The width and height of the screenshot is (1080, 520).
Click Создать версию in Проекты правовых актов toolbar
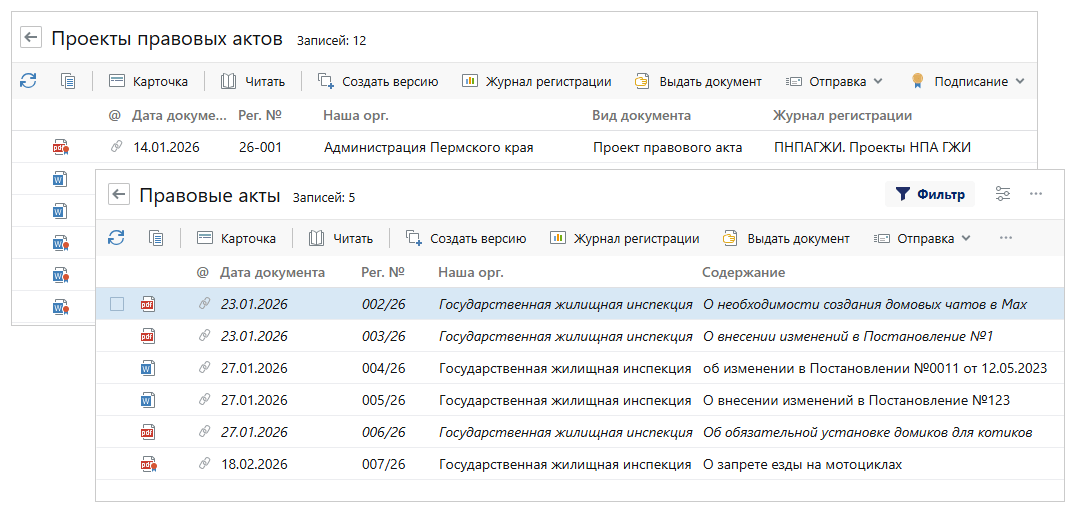378,81
